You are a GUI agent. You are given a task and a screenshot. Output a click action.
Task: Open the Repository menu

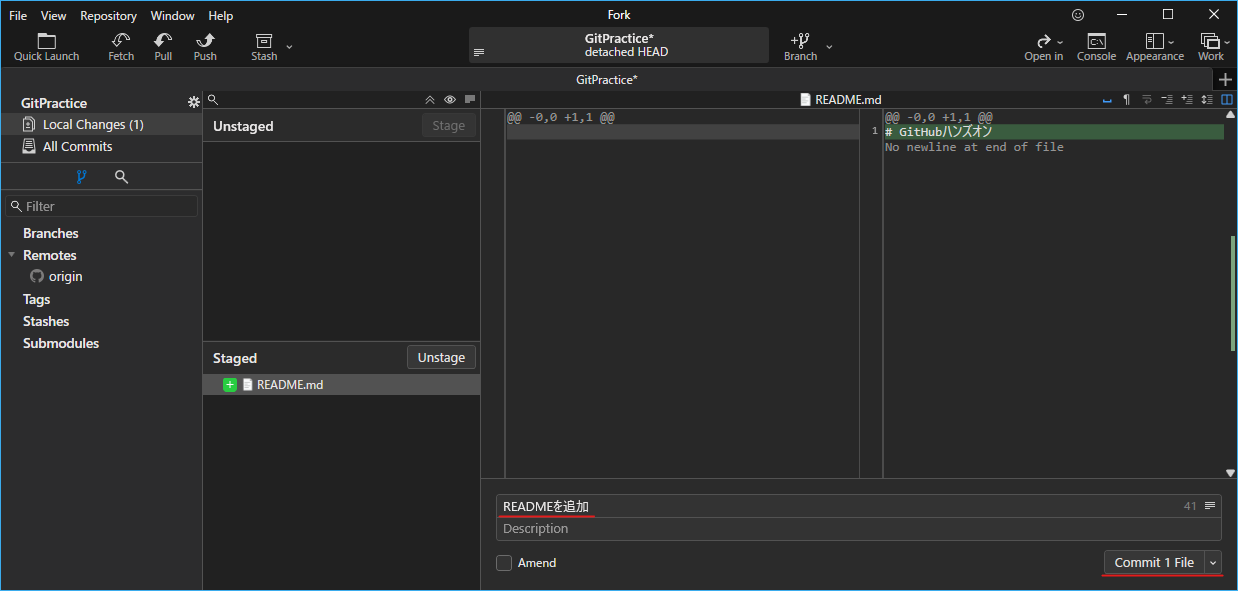(108, 16)
